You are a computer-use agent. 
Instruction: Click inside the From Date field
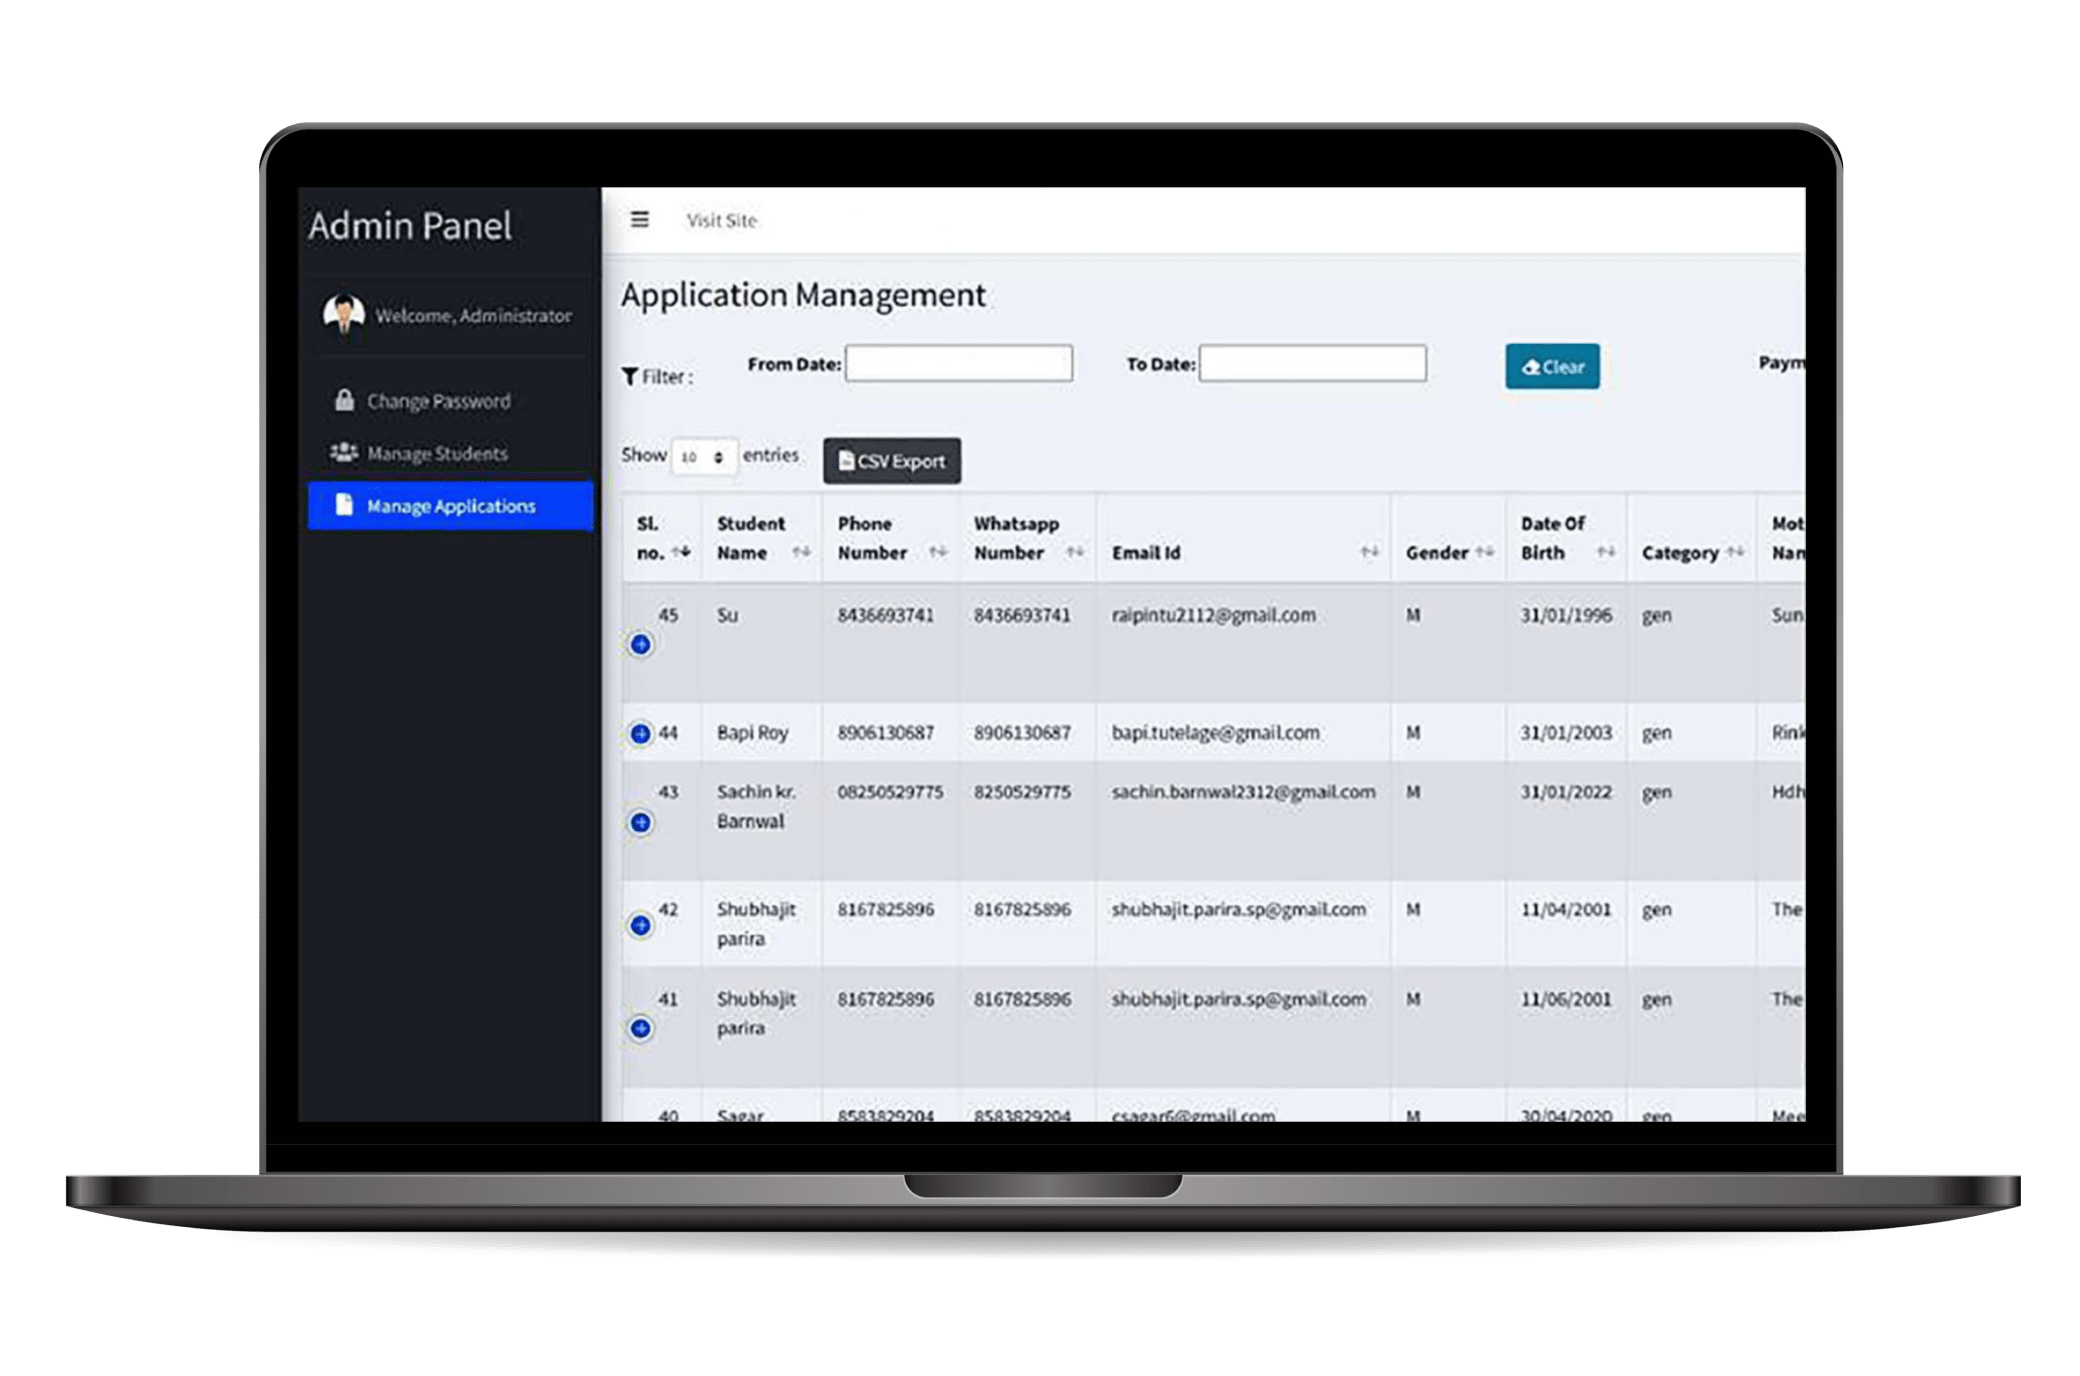pyautogui.click(x=957, y=364)
